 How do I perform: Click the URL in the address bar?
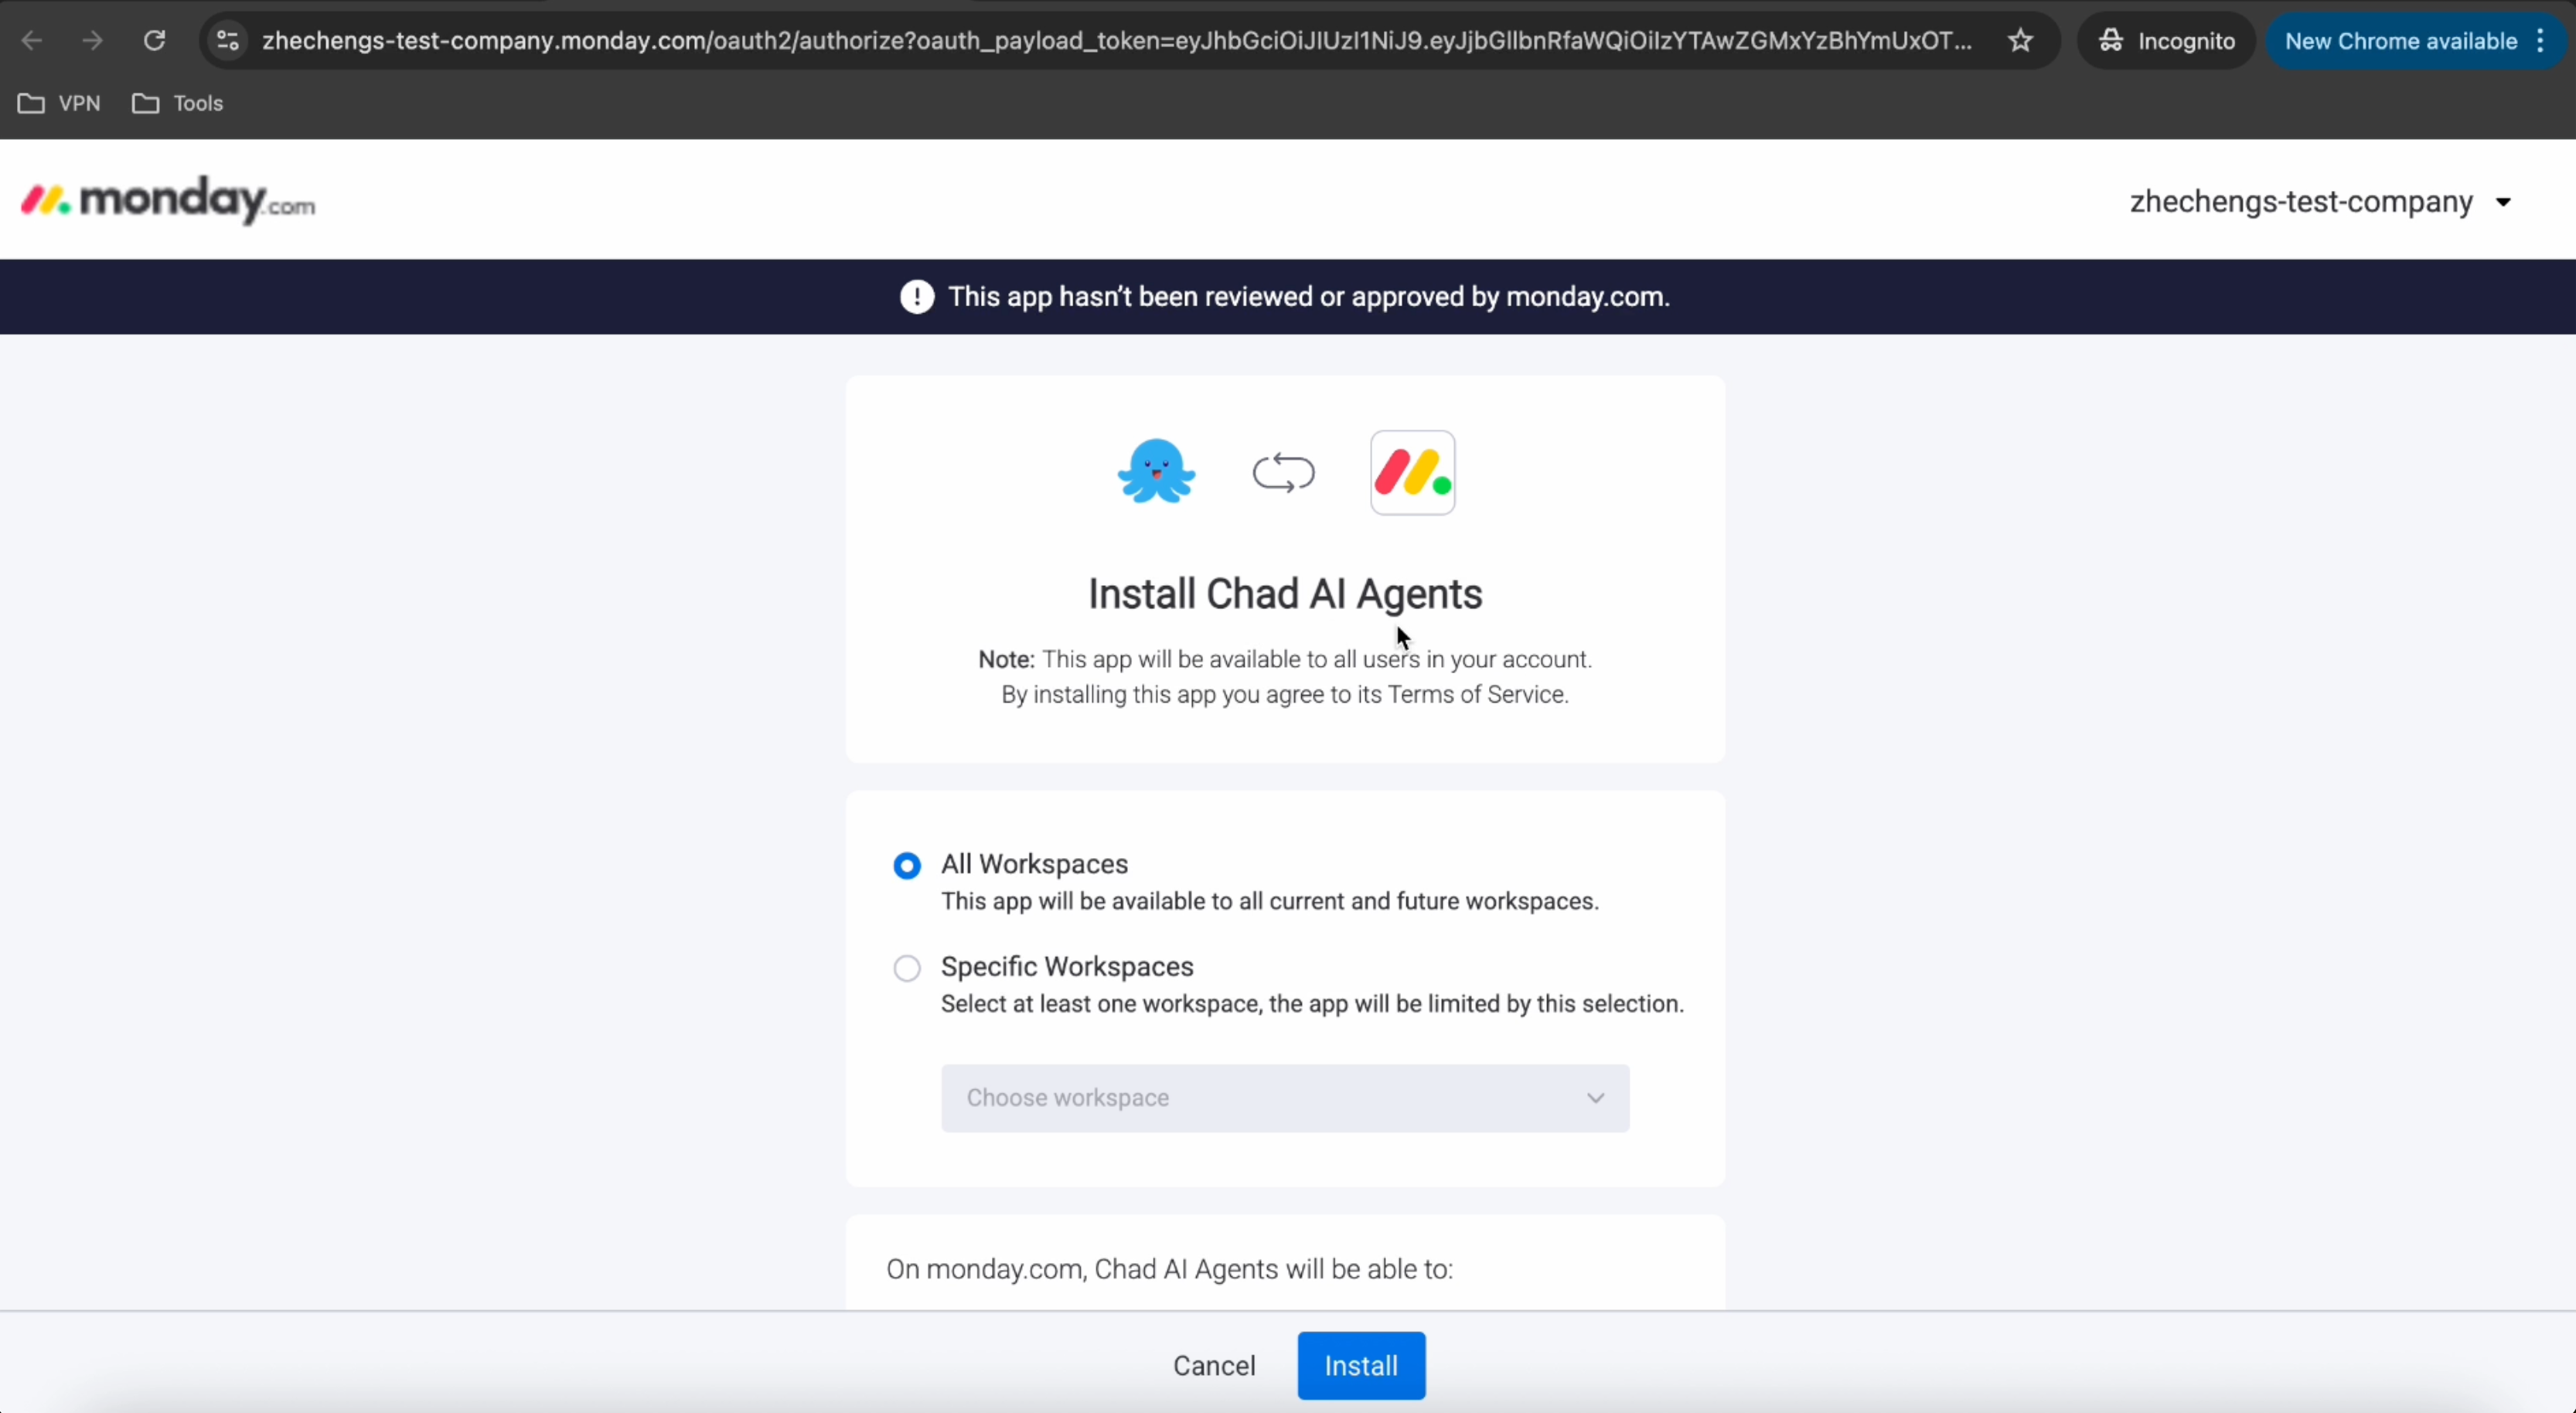(x=1116, y=41)
